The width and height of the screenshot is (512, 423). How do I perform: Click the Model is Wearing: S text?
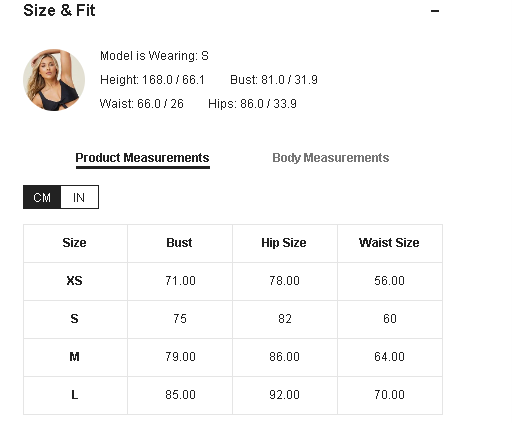click(x=154, y=56)
